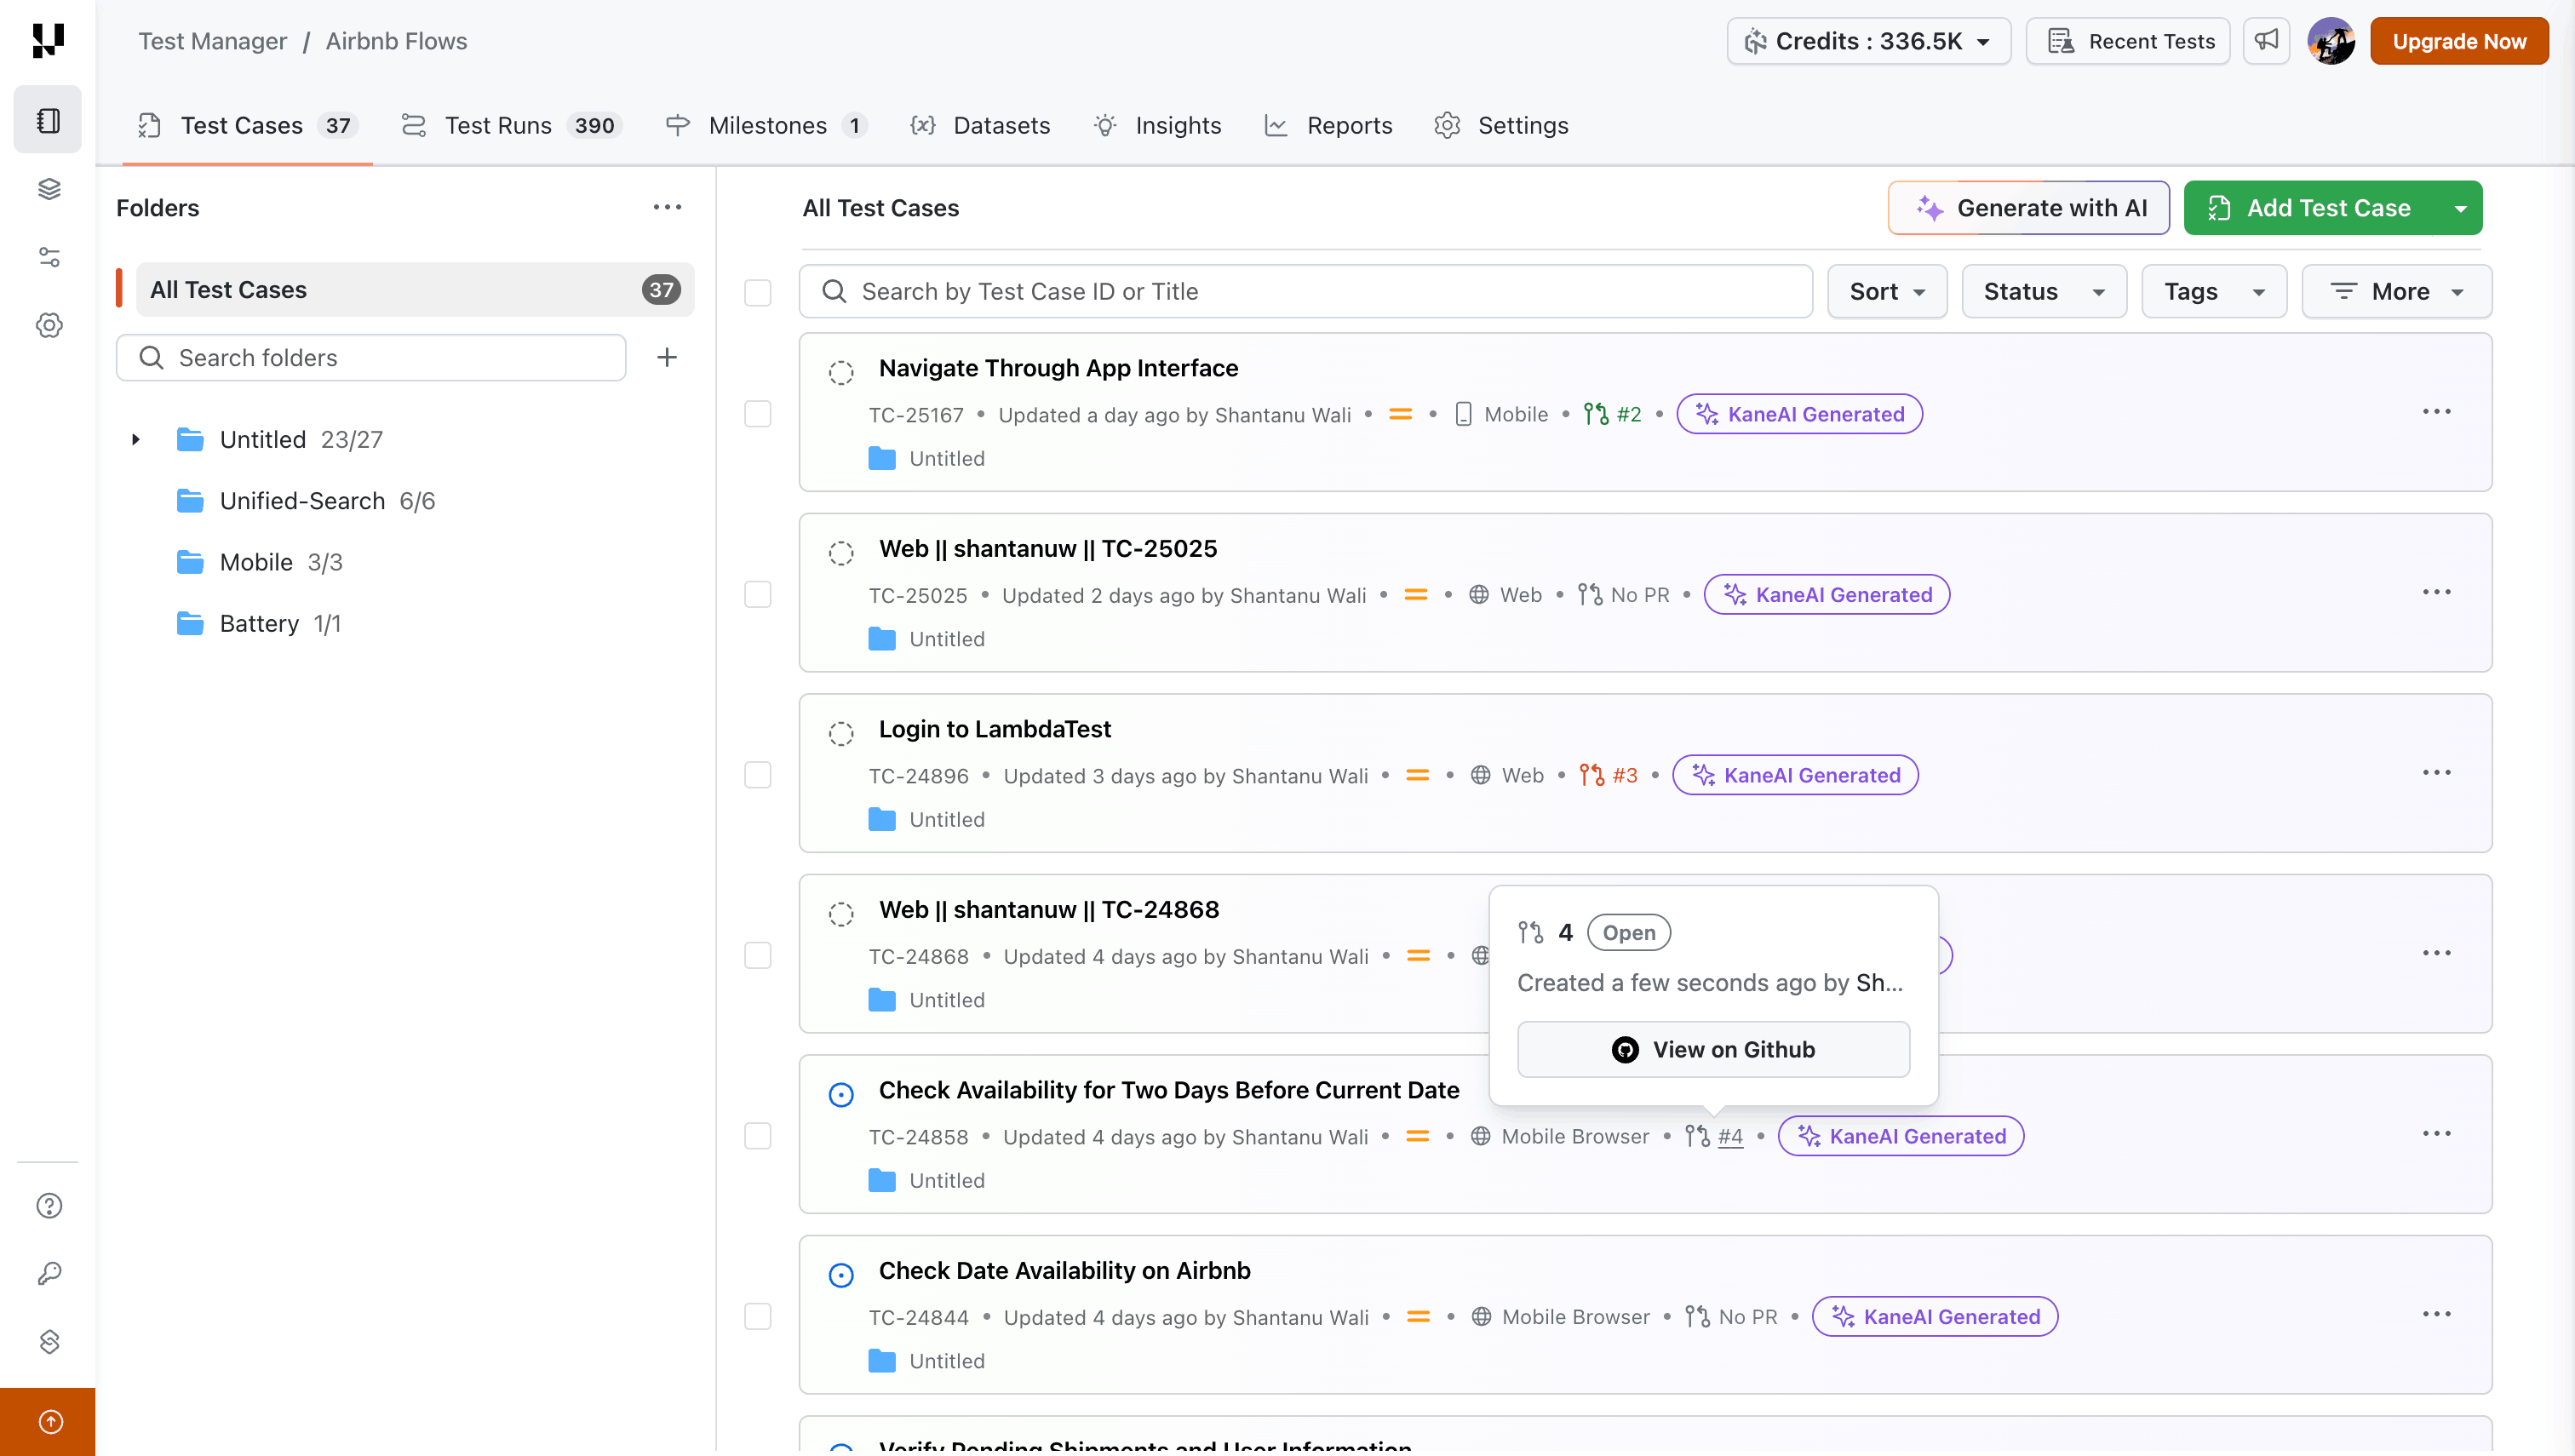Click the LambdaTest logo icon
Screen dimensions: 2575x1456
point(48,41)
